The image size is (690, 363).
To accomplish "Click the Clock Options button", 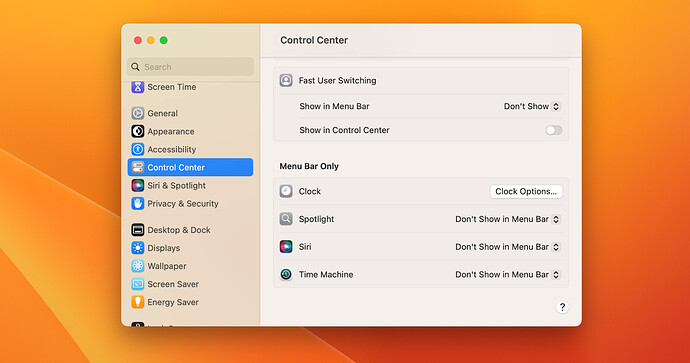I will (x=526, y=191).
